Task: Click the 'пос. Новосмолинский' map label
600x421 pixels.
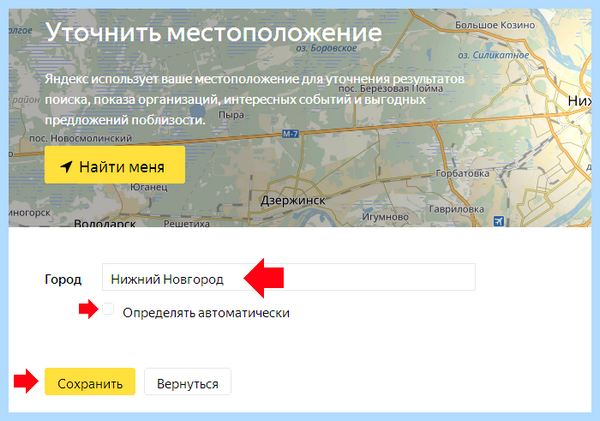Action: pyautogui.click(x=81, y=138)
